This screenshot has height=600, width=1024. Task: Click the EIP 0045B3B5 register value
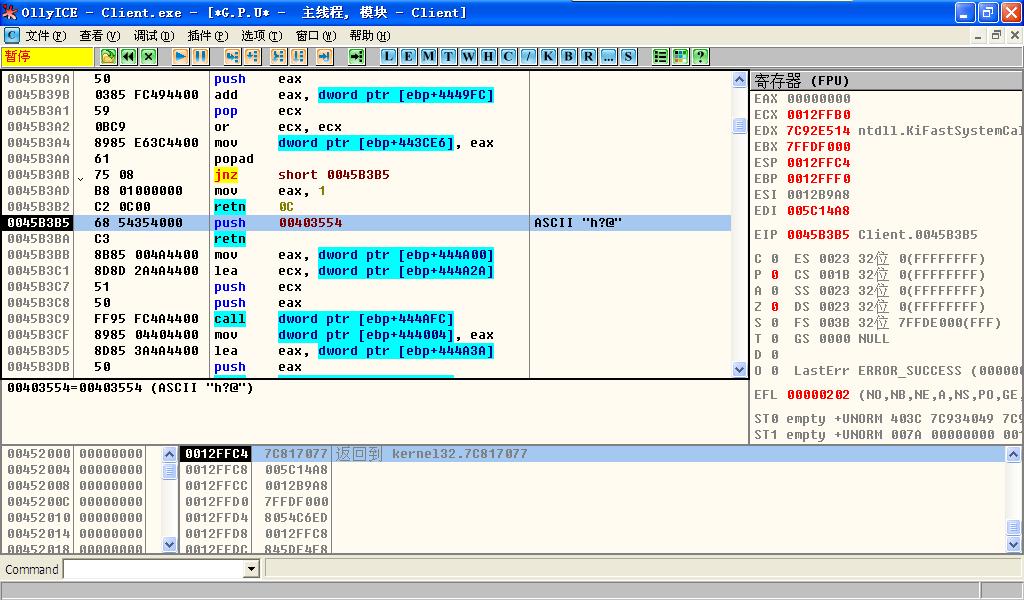(x=818, y=234)
